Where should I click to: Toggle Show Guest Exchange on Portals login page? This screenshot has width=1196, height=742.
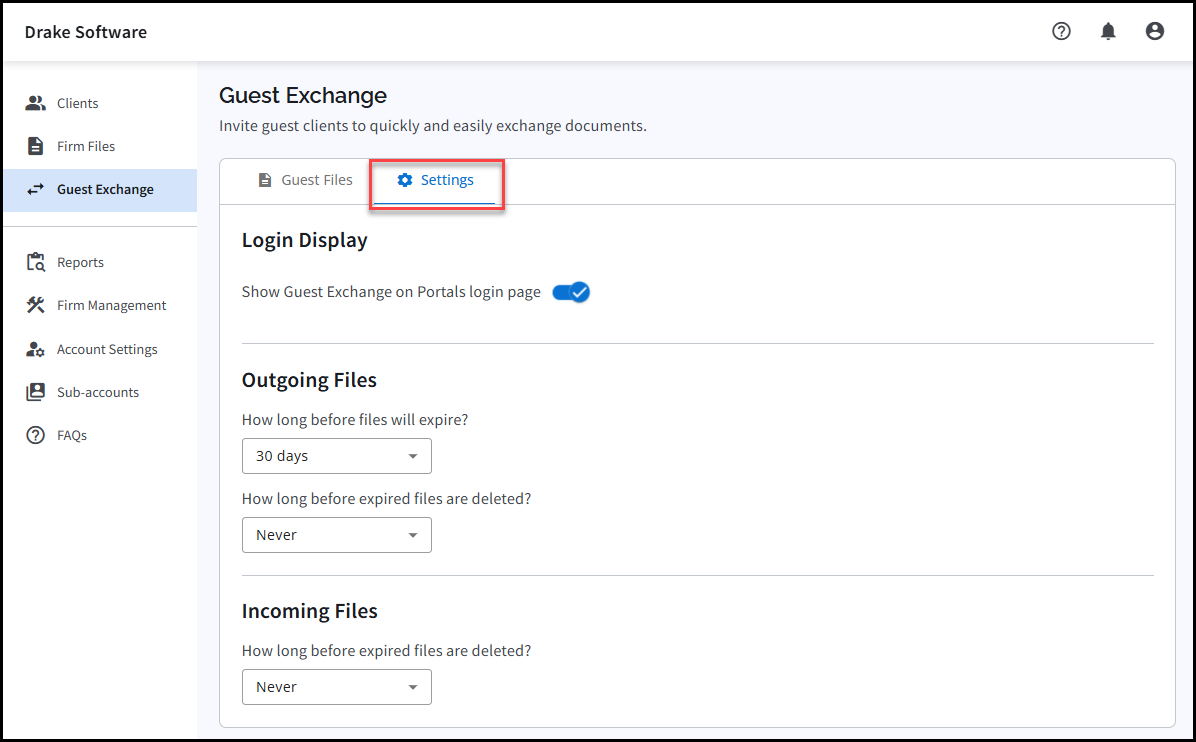[571, 292]
